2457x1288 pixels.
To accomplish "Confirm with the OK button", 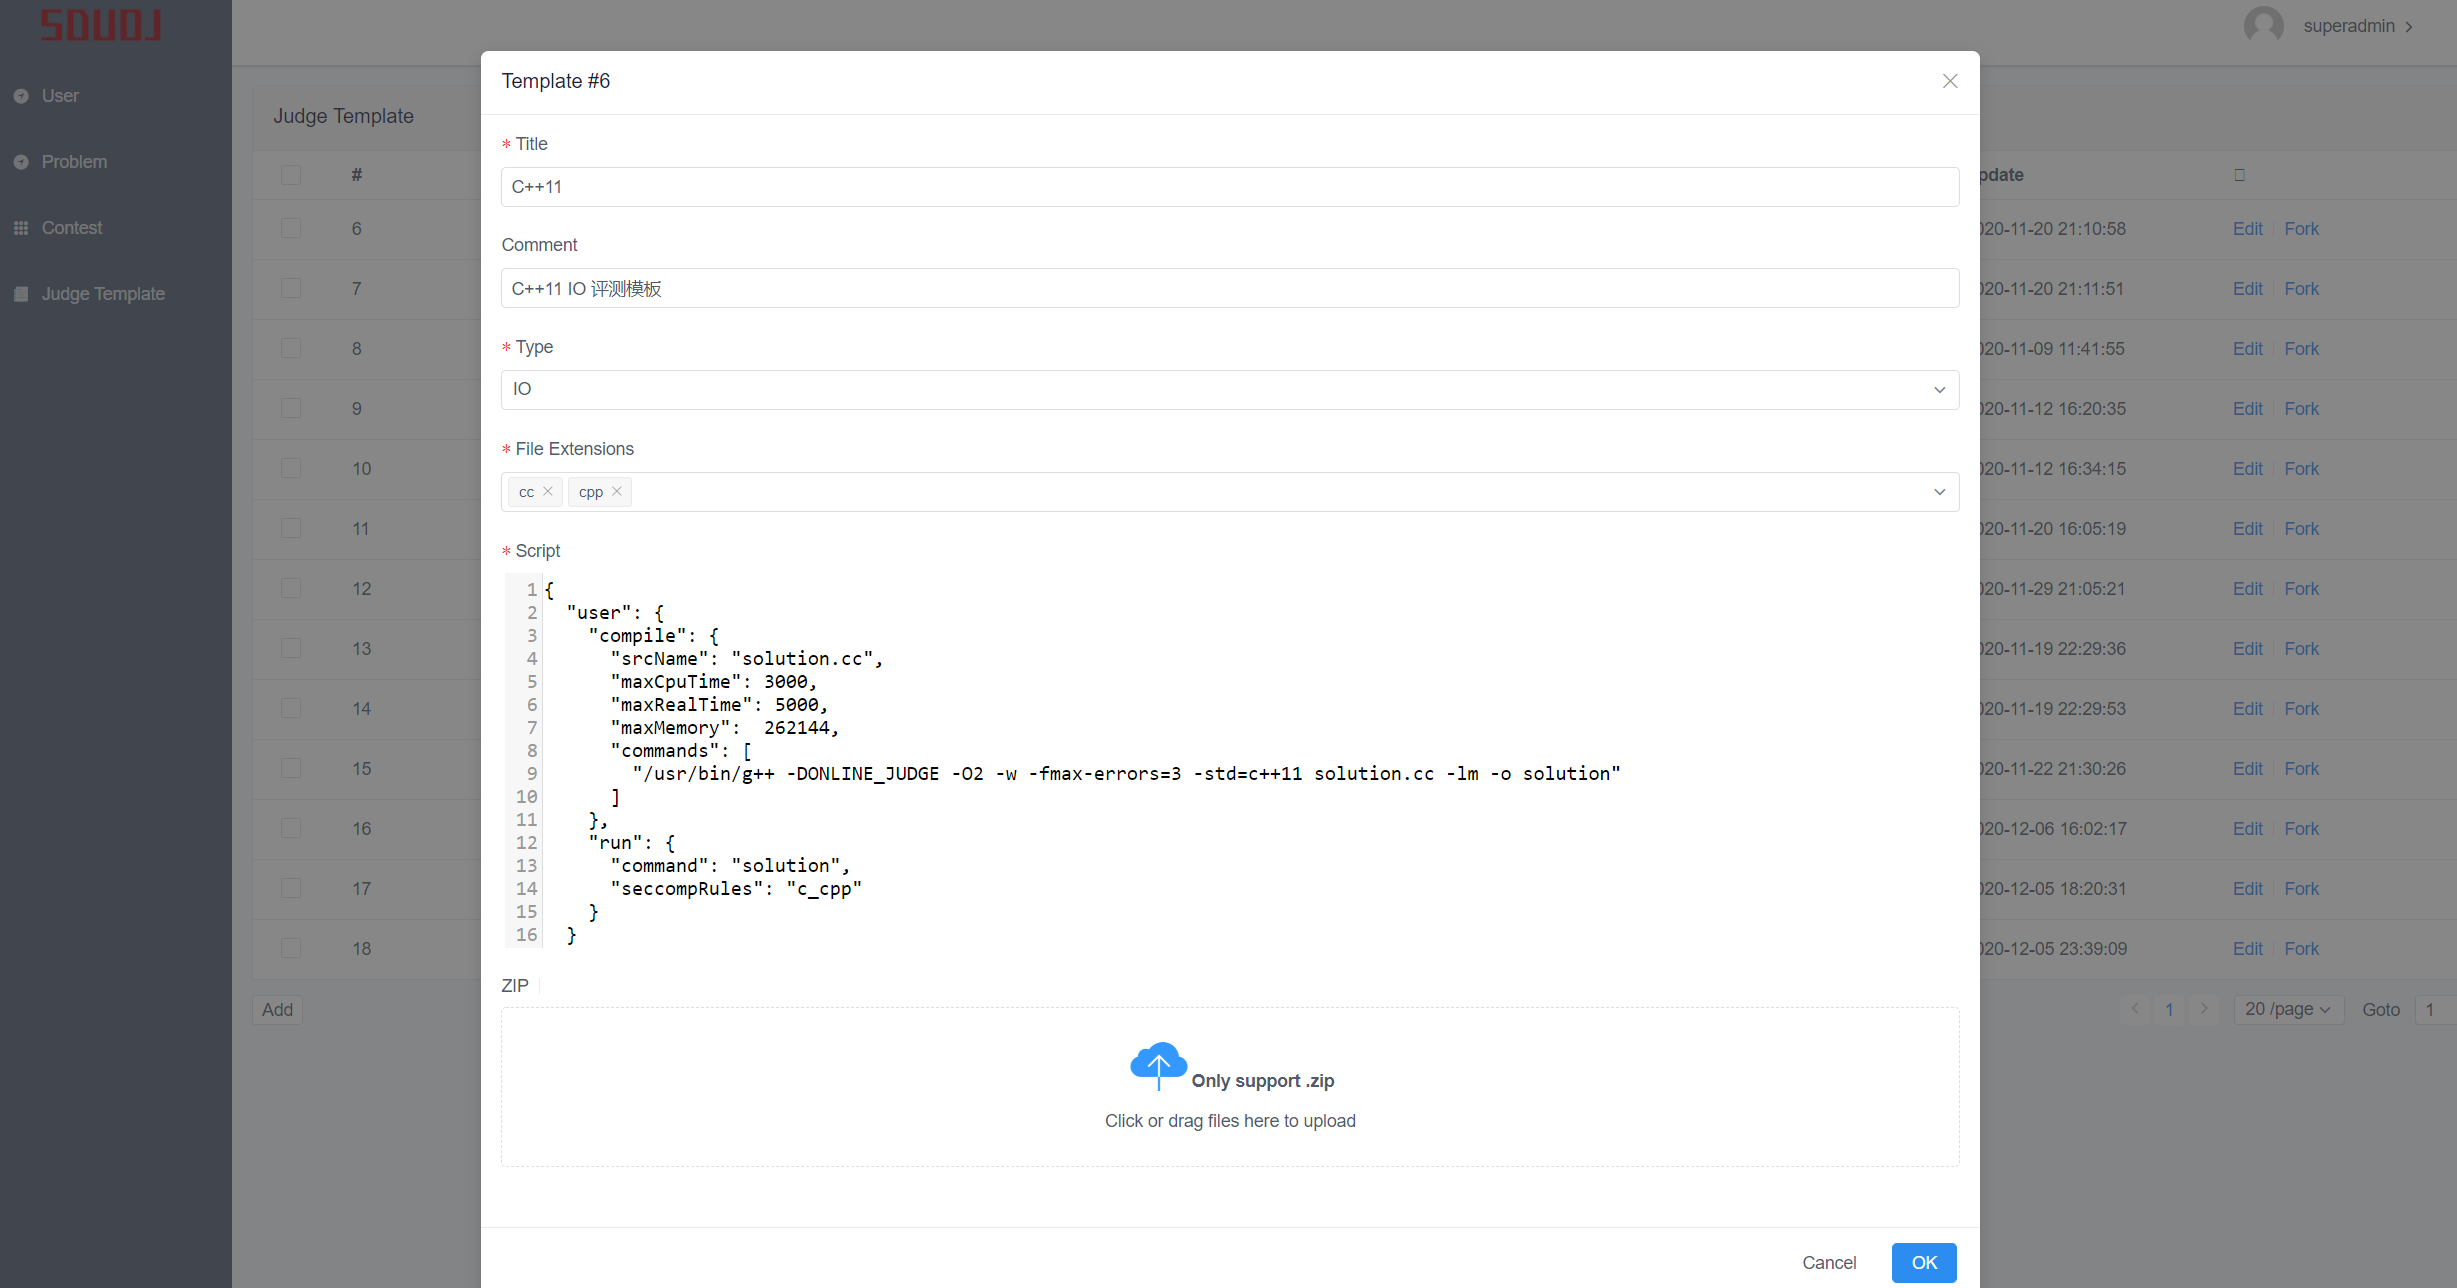I will 1923,1263.
